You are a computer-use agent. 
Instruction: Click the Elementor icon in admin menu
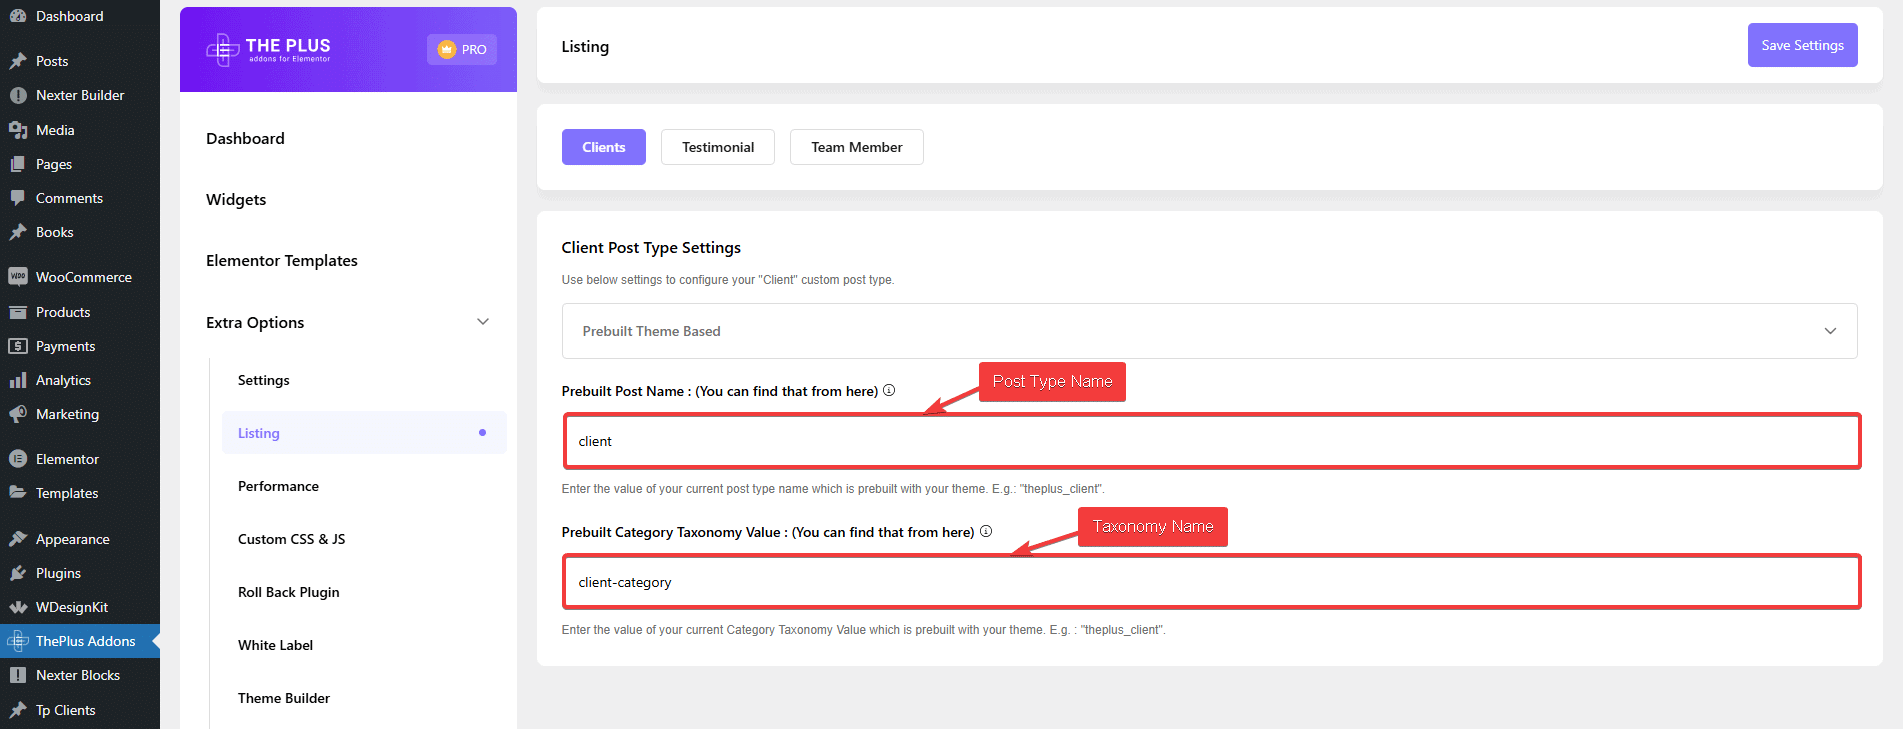coord(17,459)
